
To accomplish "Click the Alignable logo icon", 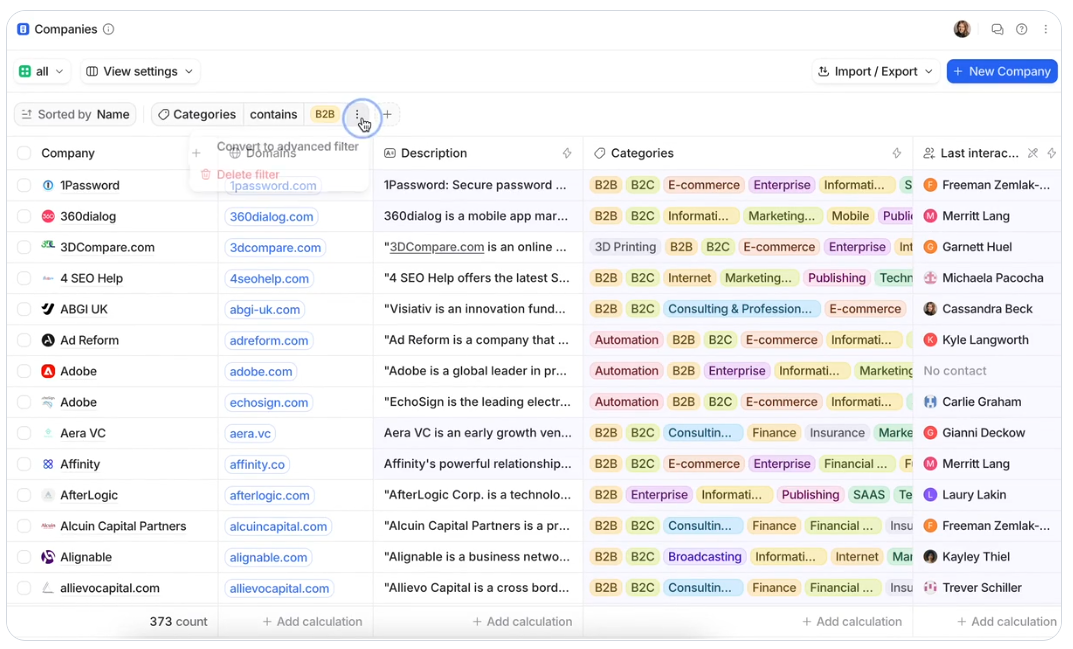I will pos(48,557).
